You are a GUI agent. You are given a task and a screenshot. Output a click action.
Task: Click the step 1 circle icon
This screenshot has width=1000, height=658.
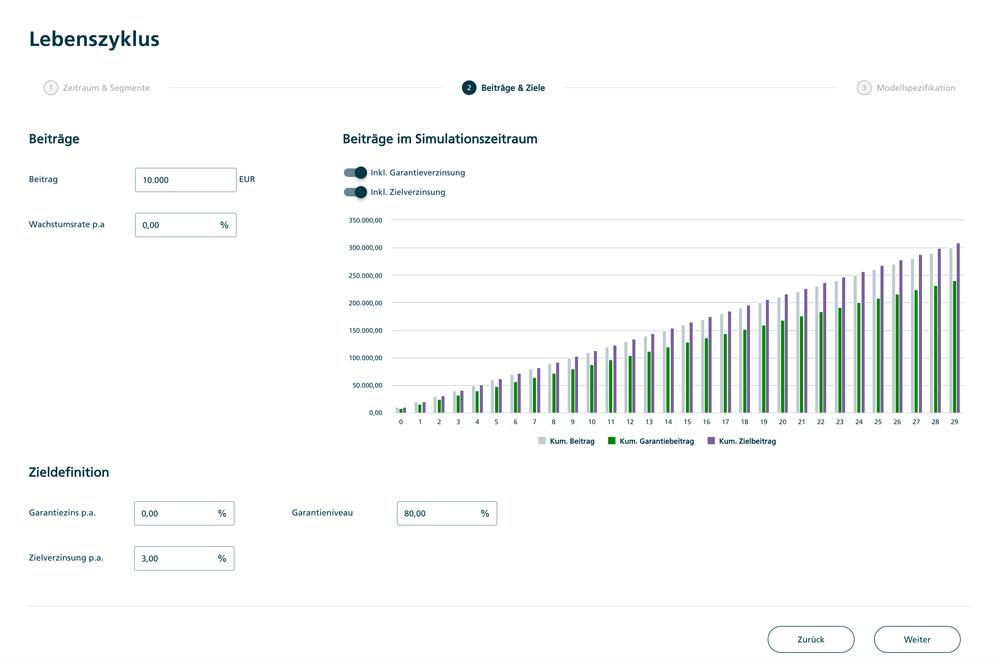click(50, 88)
